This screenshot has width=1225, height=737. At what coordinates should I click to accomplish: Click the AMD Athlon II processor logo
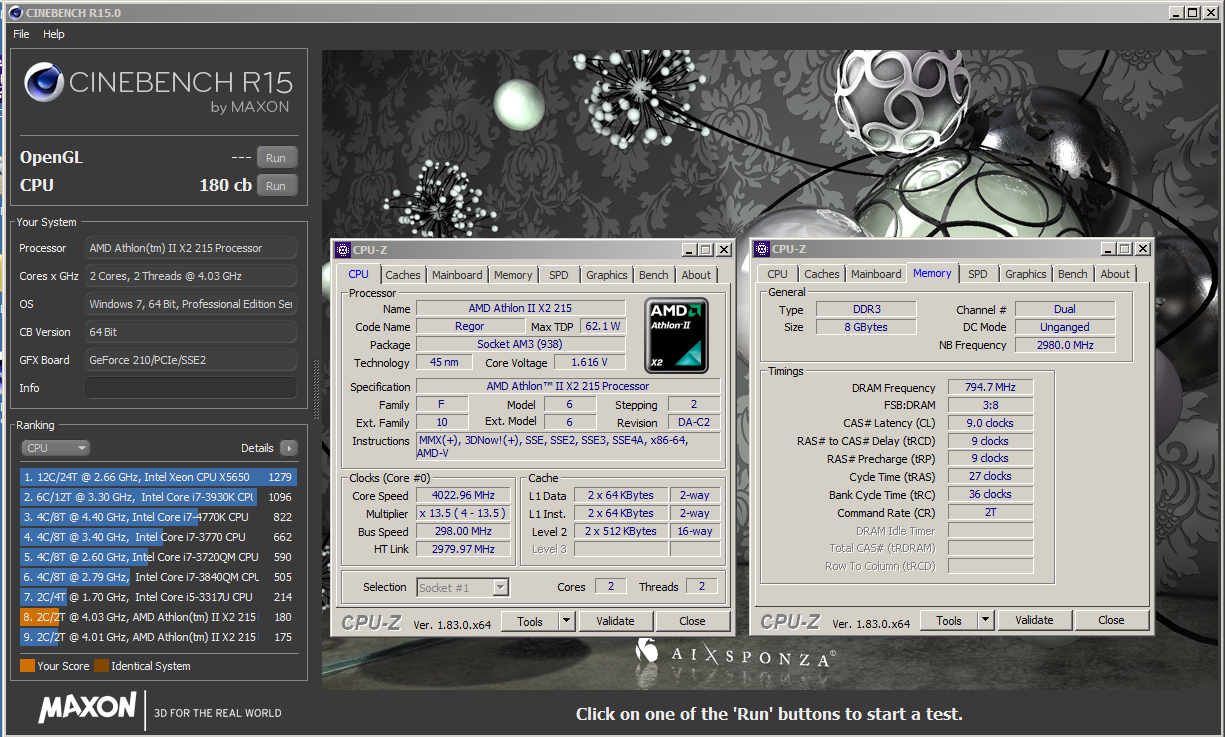pyautogui.click(x=677, y=335)
